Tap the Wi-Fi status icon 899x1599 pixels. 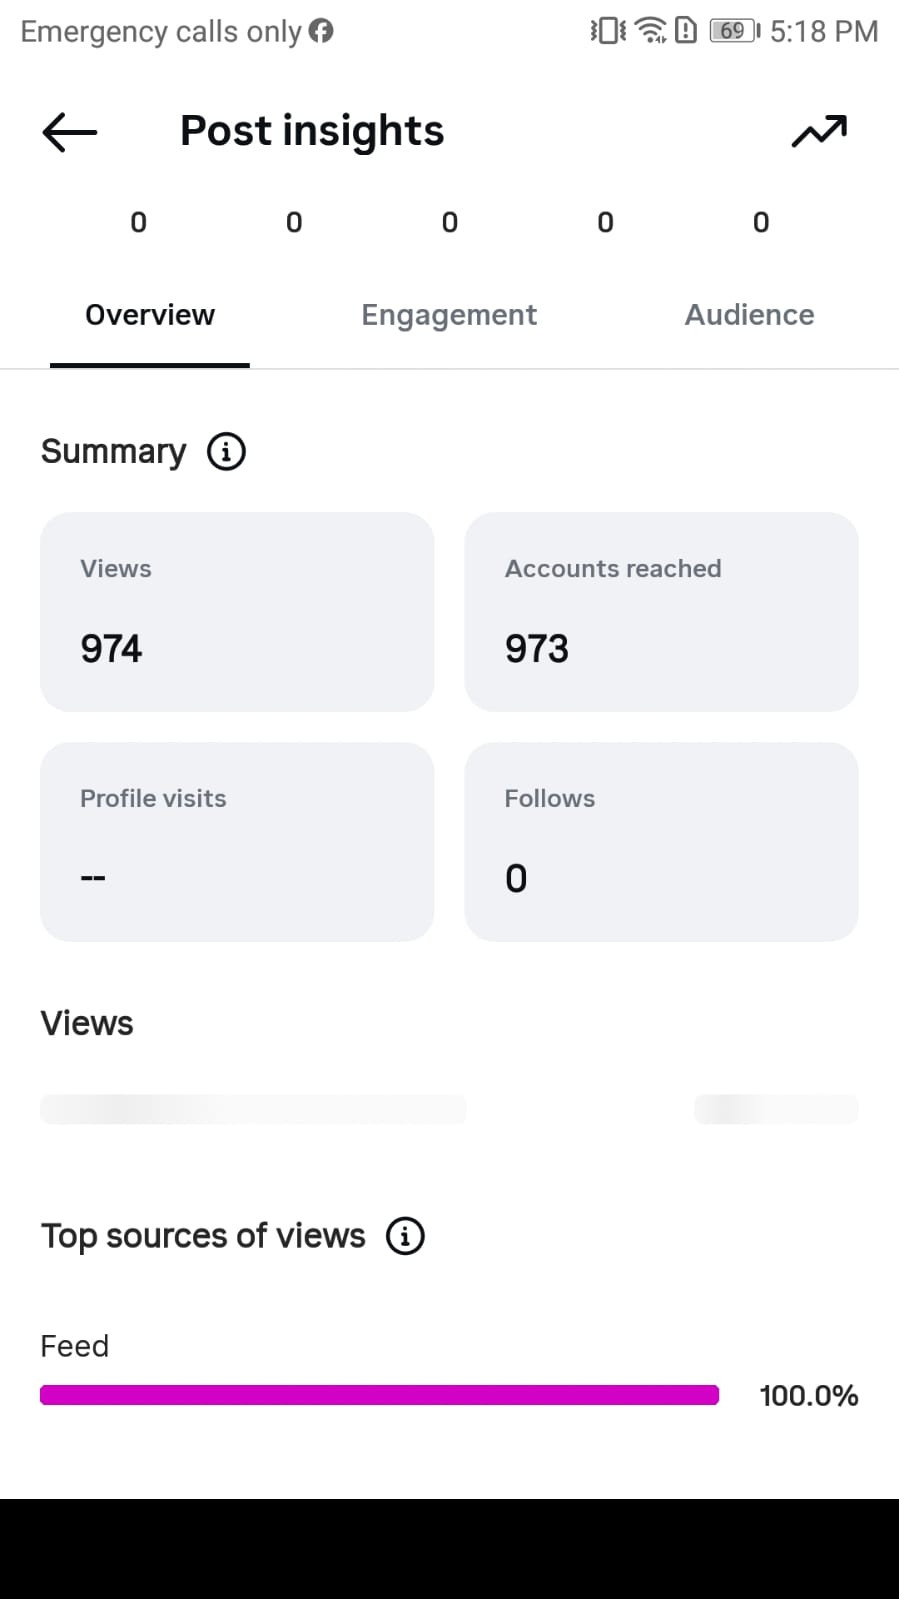click(651, 31)
